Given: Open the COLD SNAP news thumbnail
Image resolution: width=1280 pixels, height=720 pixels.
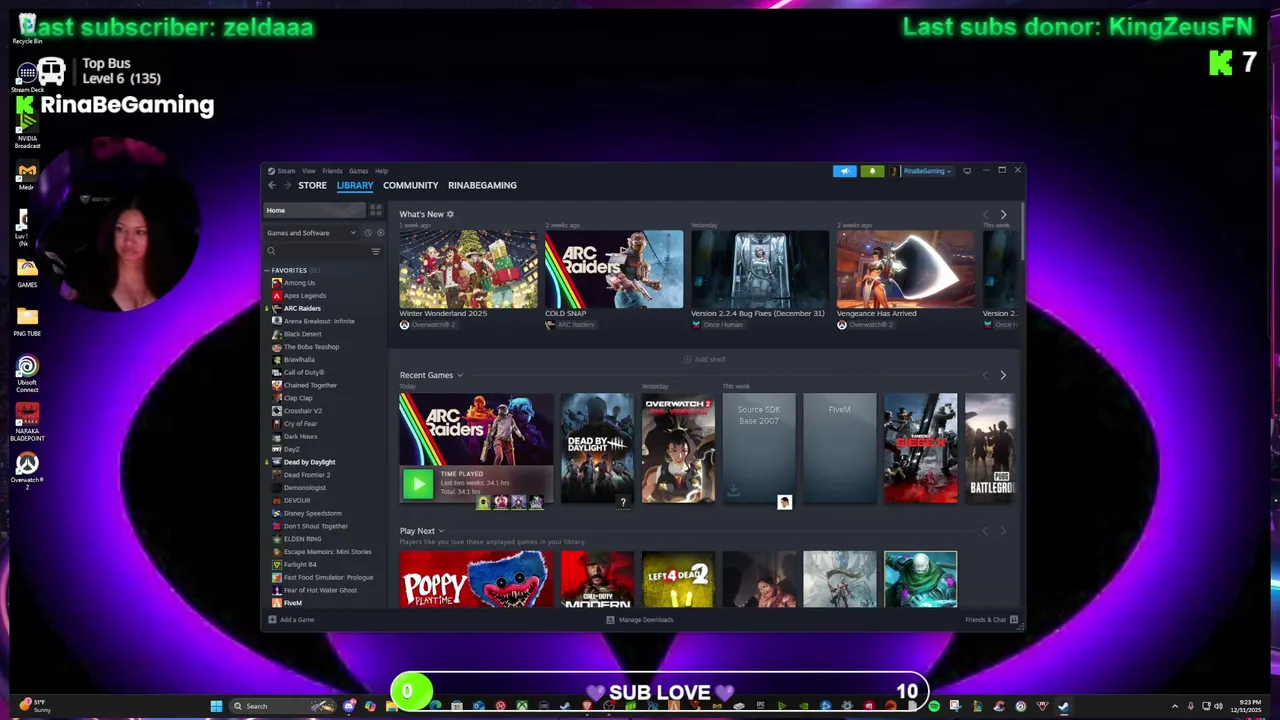Looking at the screenshot, I should point(614,269).
